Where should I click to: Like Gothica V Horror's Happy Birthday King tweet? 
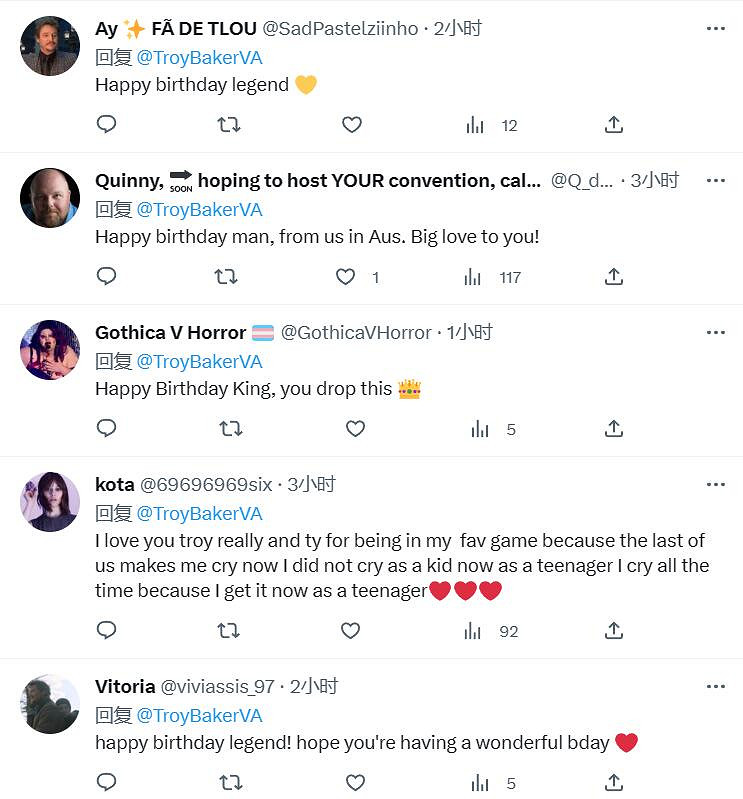click(355, 429)
